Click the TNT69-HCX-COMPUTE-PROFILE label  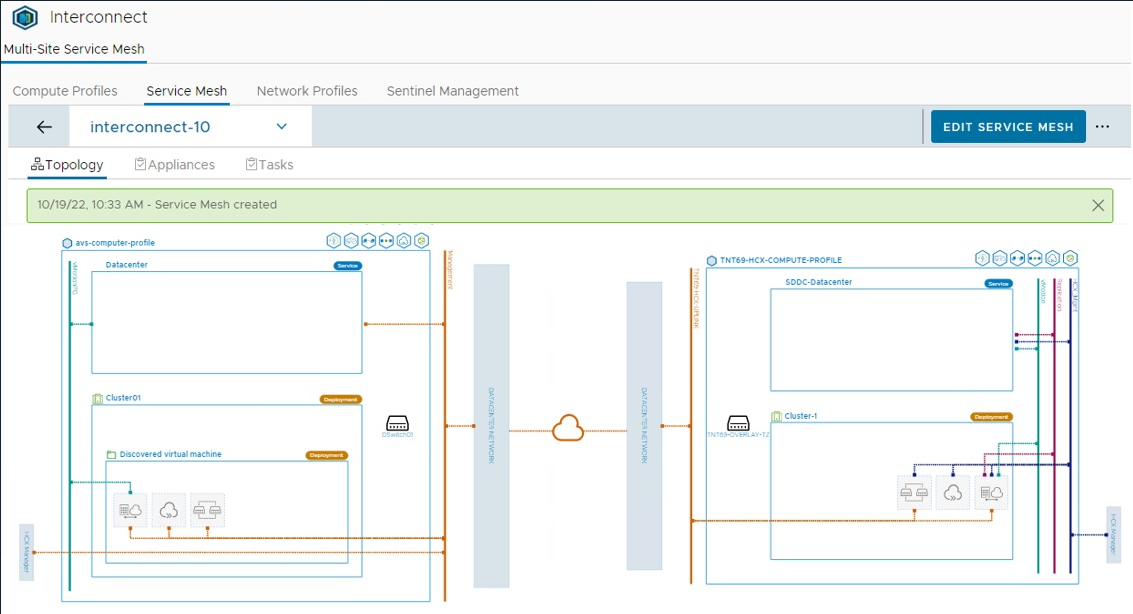[x=780, y=261]
